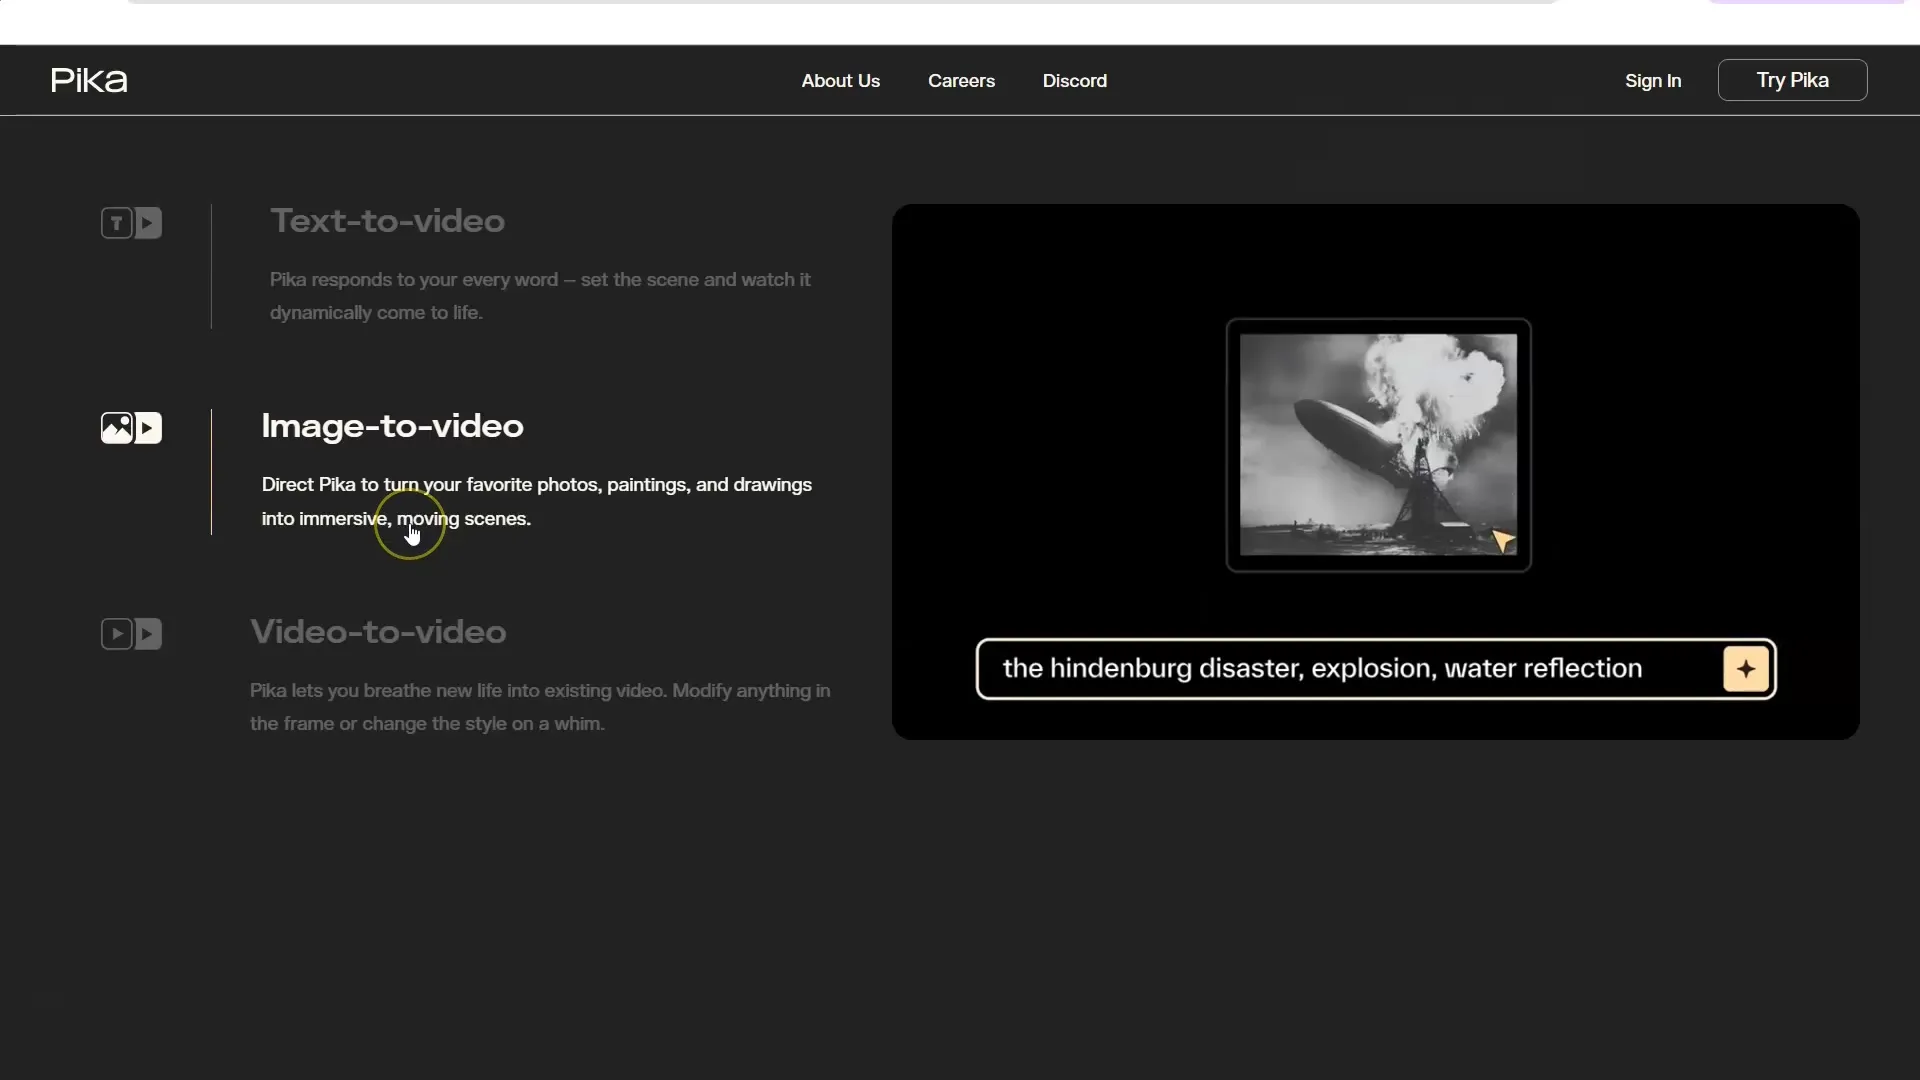Click the yellow generate submit button
Viewport: 1920px width, 1080px height.
[1745, 669]
